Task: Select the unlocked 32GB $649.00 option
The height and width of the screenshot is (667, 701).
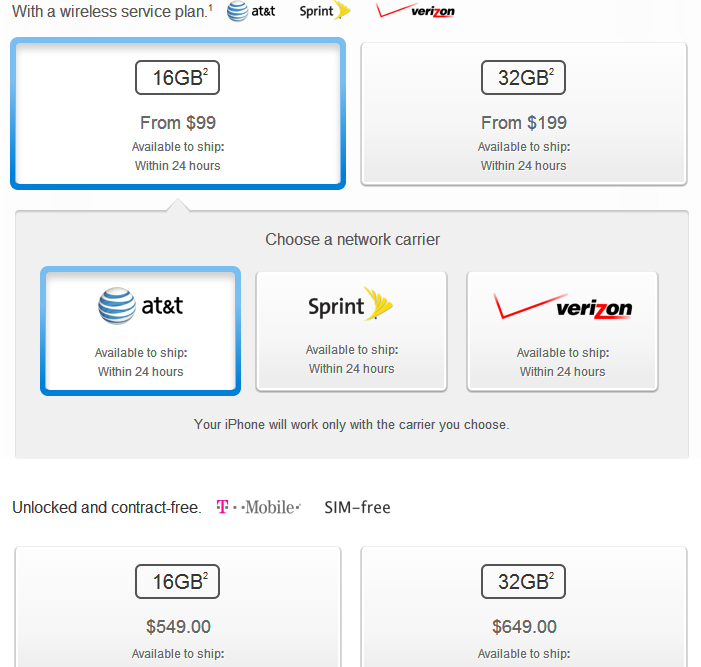Action: [524, 607]
